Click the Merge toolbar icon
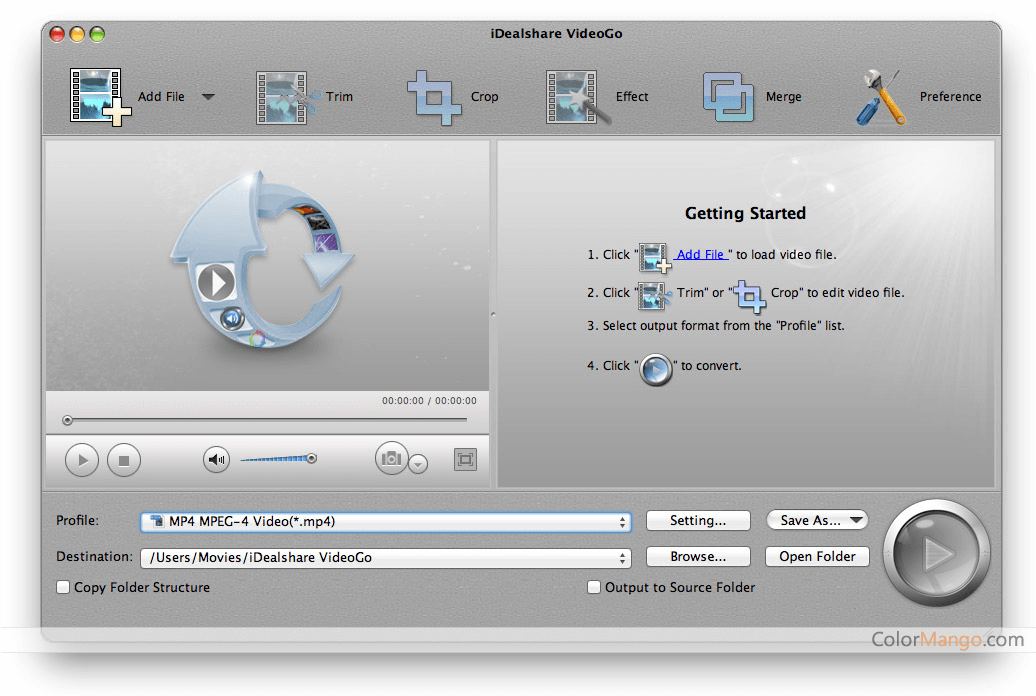 coord(727,96)
